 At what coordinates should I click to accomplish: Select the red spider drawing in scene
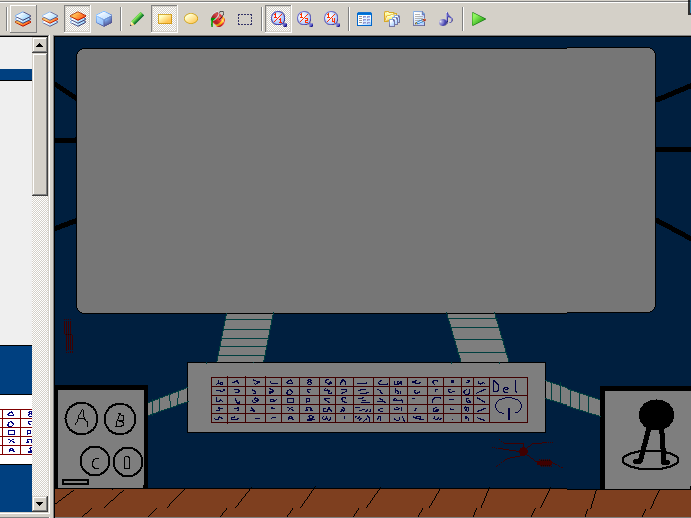tap(527, 454)
